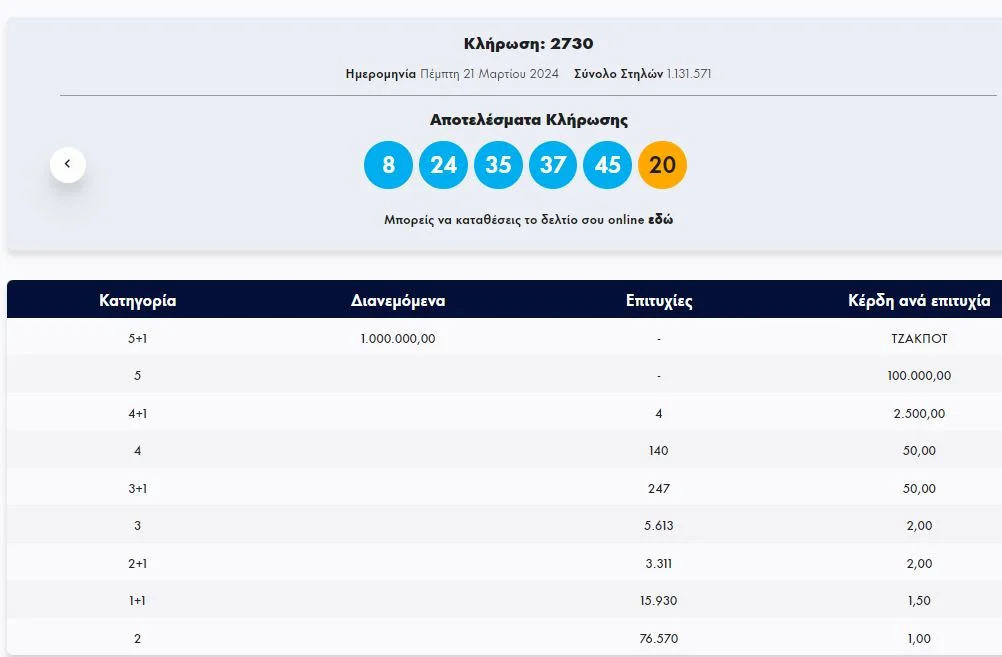Select the blue ball number 24

tap(443, 165)
